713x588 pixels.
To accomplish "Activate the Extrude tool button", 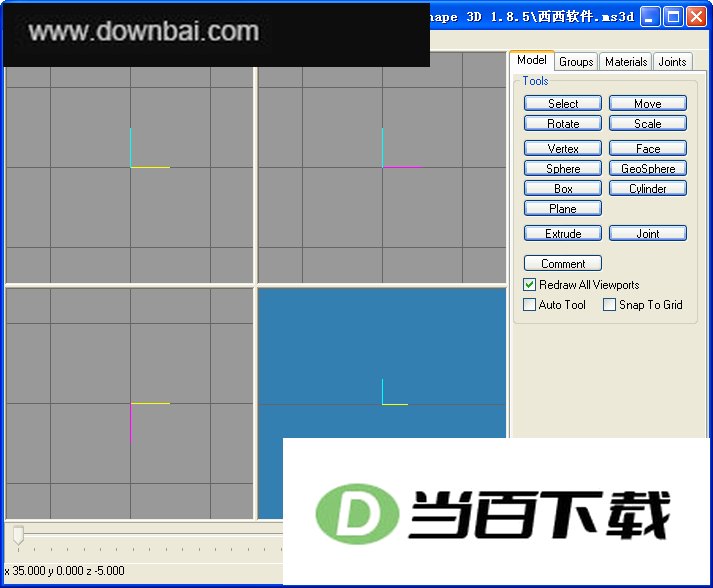I will pyautogui.click(x=563, y=233).
